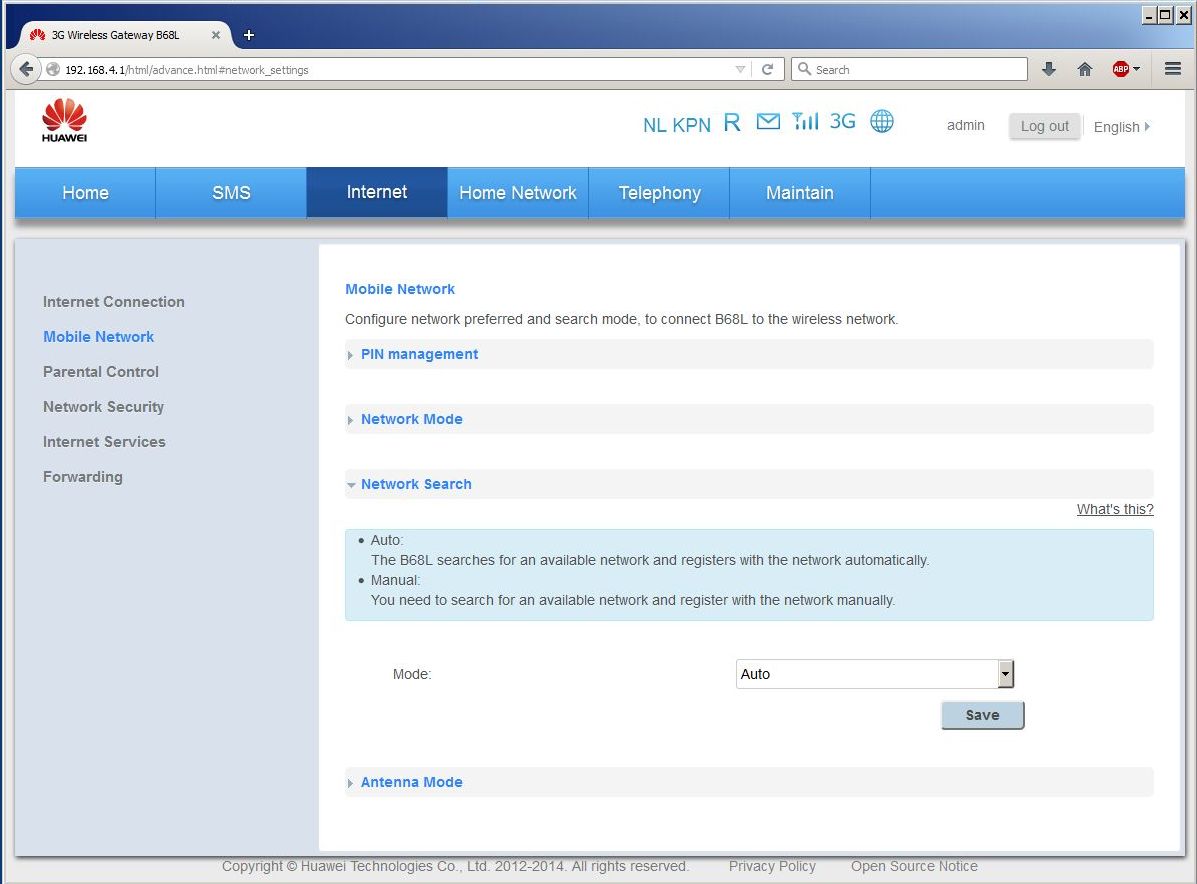Image resolution: width=1197 pixels, height=884 pixels.
Task: Maximize the browser window
Action: (1166, 15)
